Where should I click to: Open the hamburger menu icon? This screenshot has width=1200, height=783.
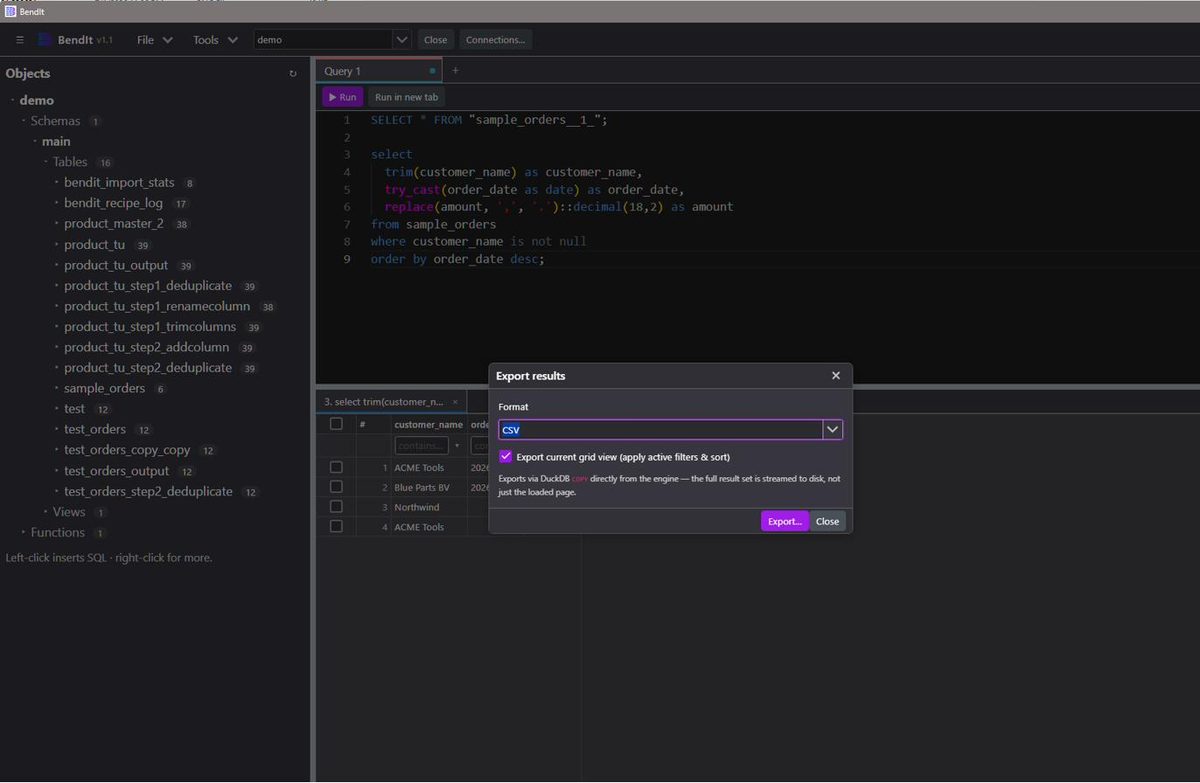pyautogui.click(x=20, y=40)
